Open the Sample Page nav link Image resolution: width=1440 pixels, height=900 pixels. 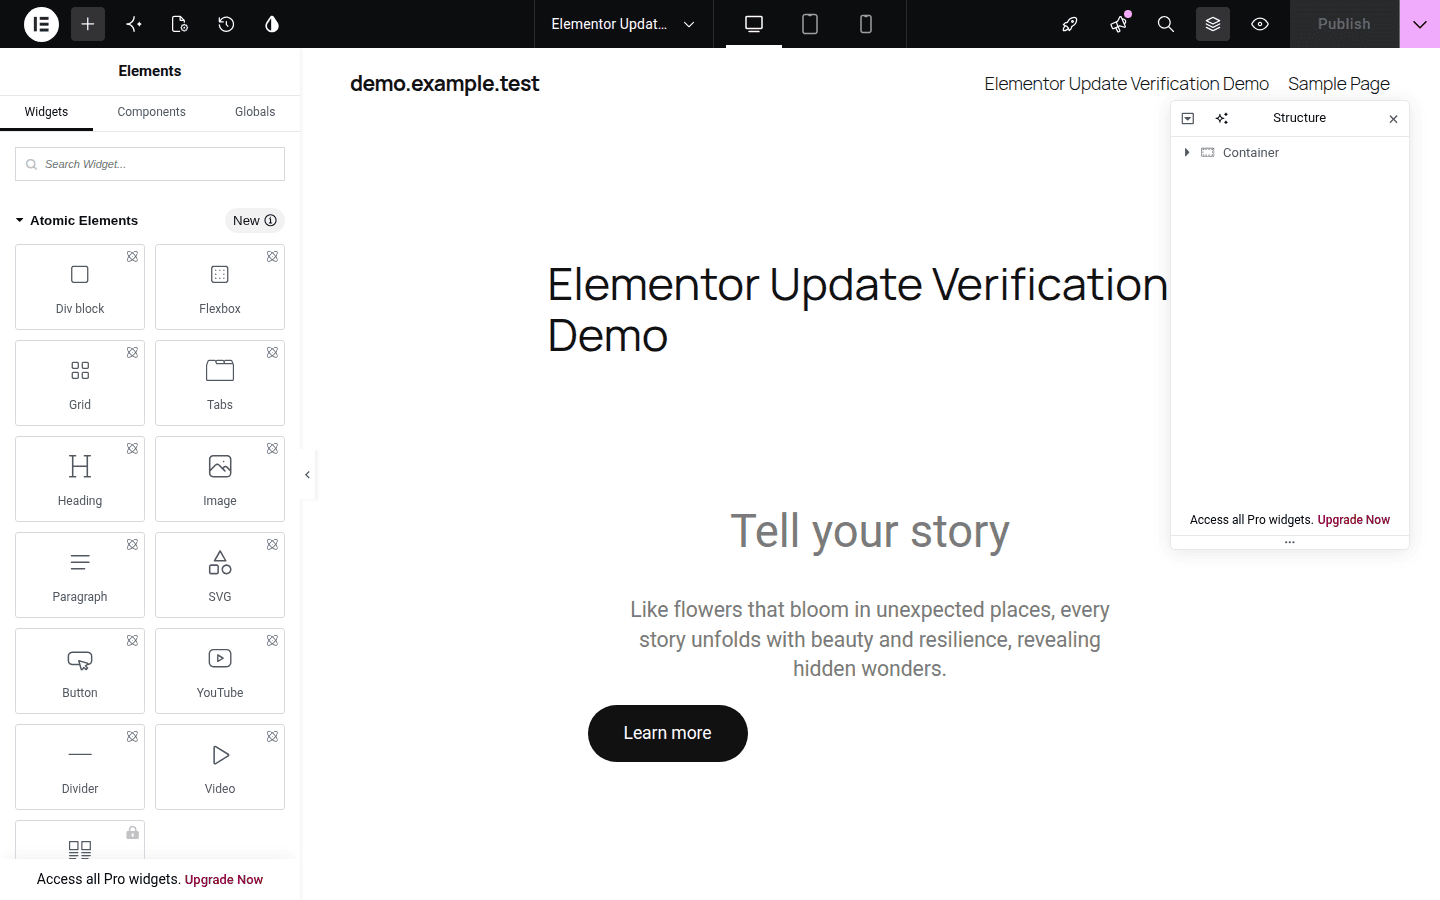(x=1339, y=84)
